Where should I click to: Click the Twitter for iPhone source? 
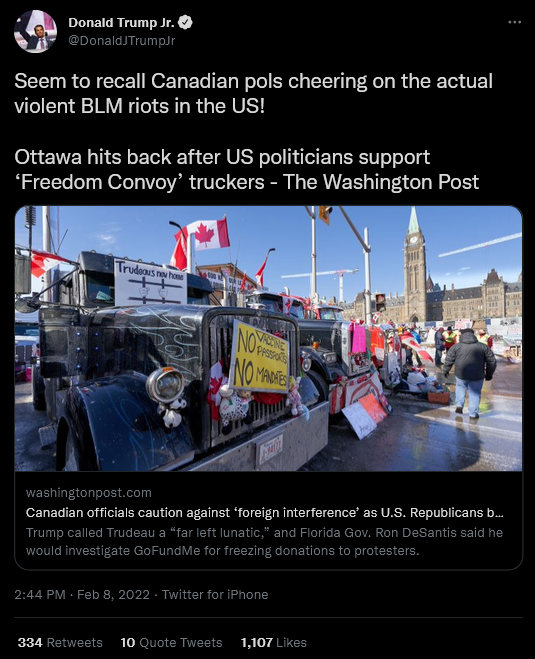coord(215,595)
